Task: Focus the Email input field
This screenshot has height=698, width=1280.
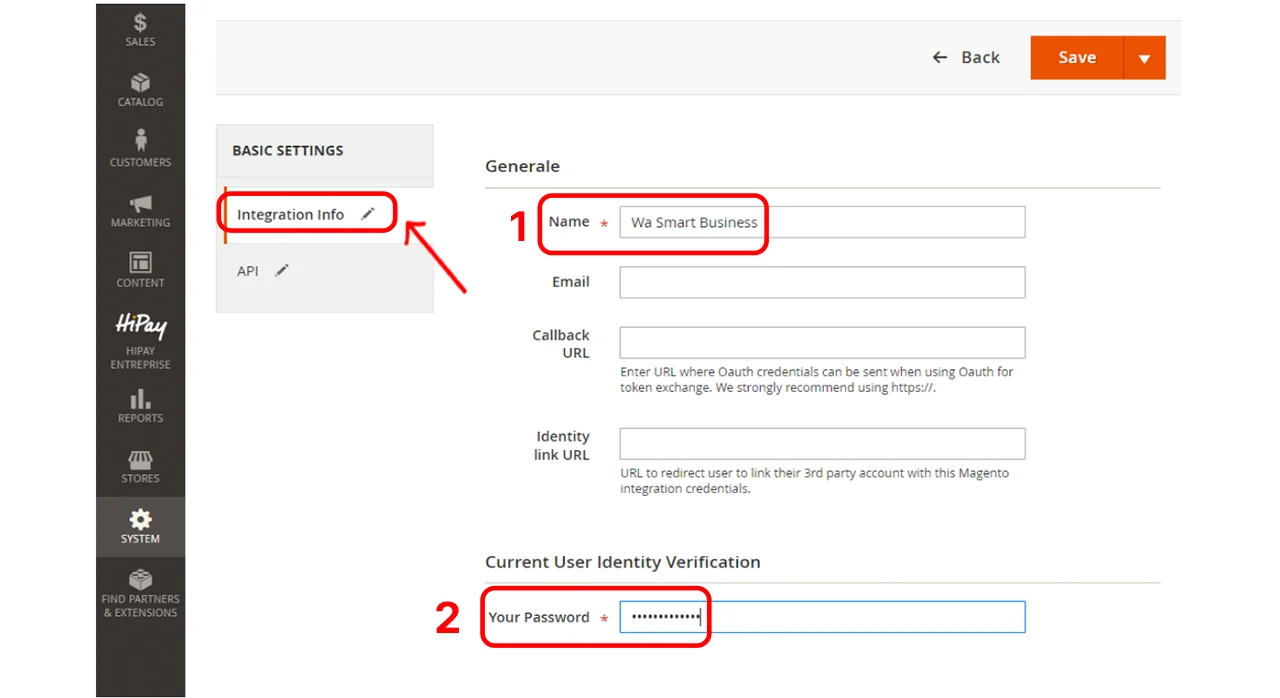Action: tap(822, 282)
